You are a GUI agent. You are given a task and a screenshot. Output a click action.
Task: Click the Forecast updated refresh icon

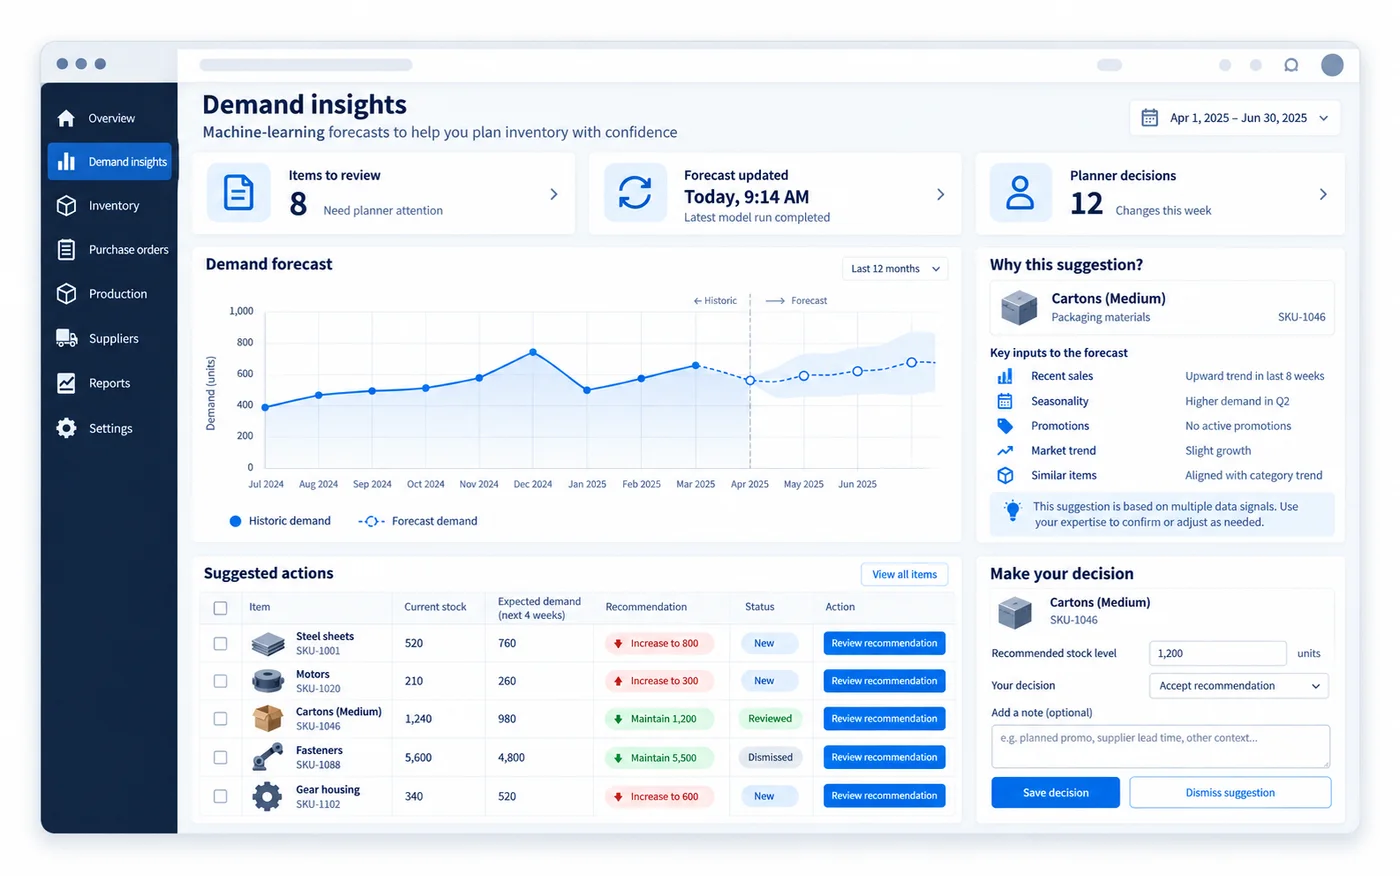[x=635, y=192]
